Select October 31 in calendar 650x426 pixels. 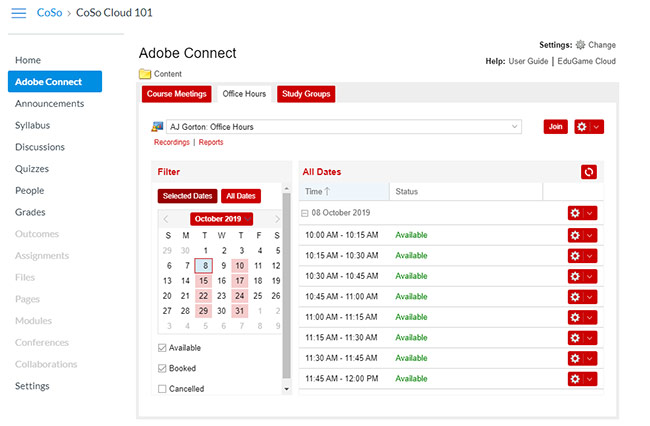[x=240, y=311]
